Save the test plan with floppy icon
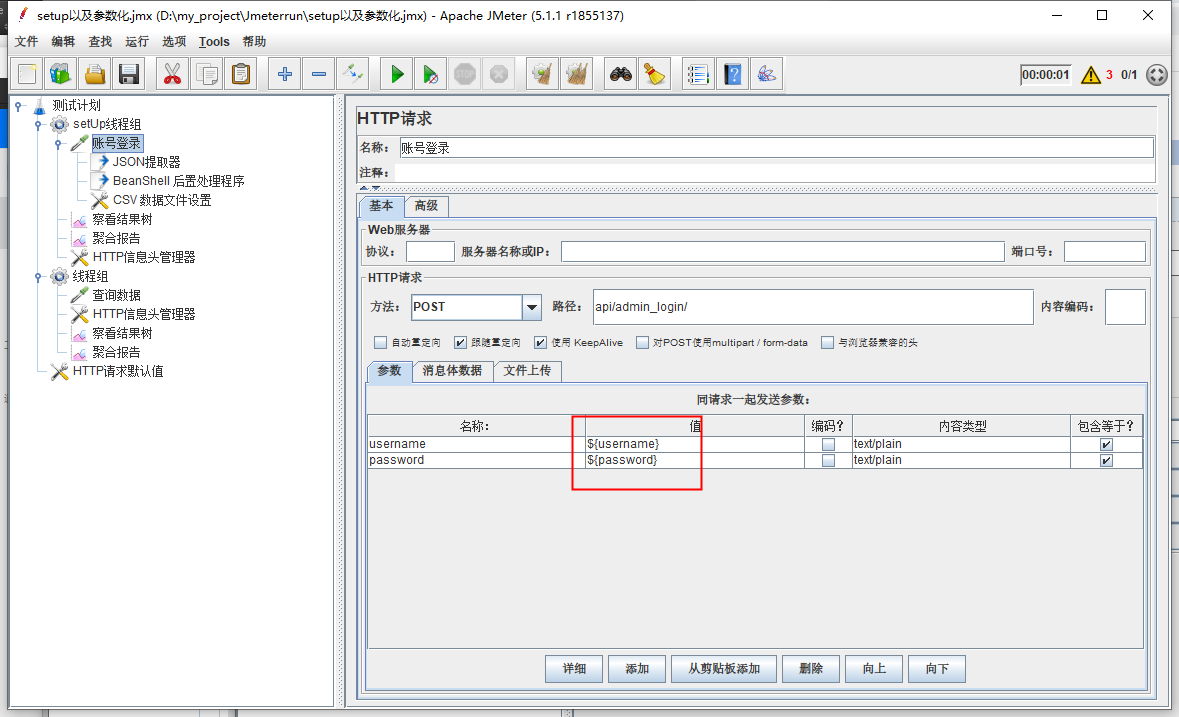 pyautogui.click(x=129, y=74)
